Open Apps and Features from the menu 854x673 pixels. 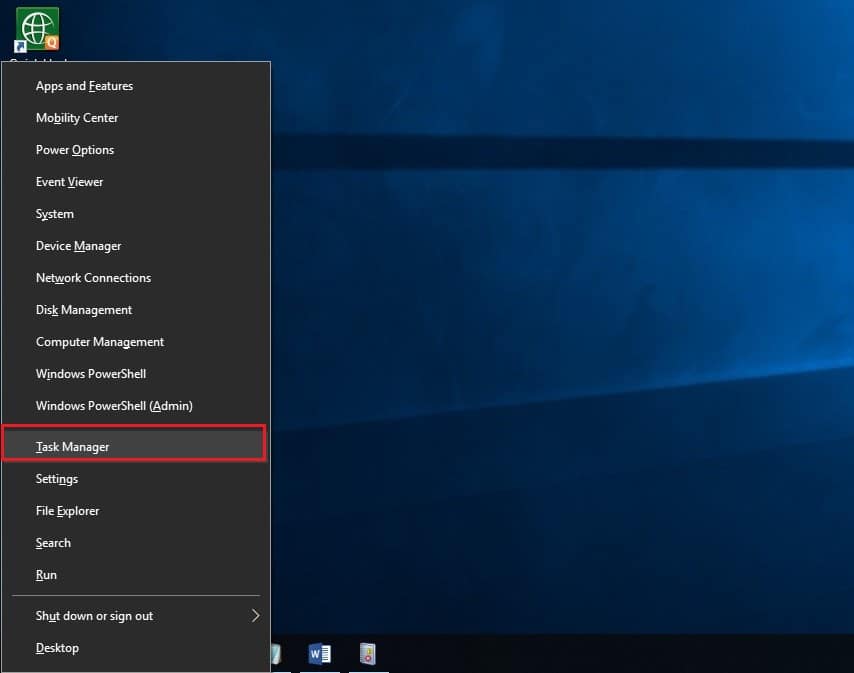(136, 86)
